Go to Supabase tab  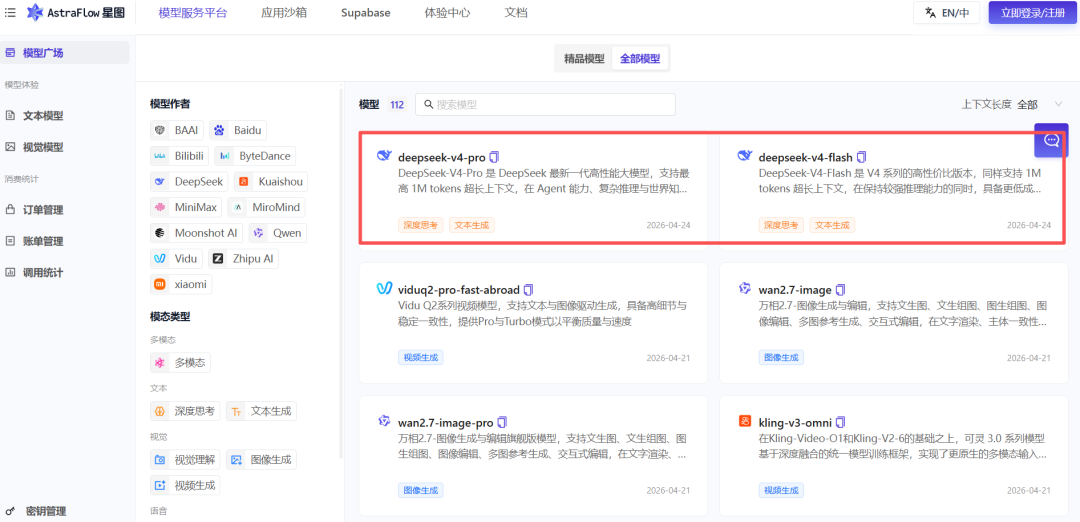(x=365, y=13)
